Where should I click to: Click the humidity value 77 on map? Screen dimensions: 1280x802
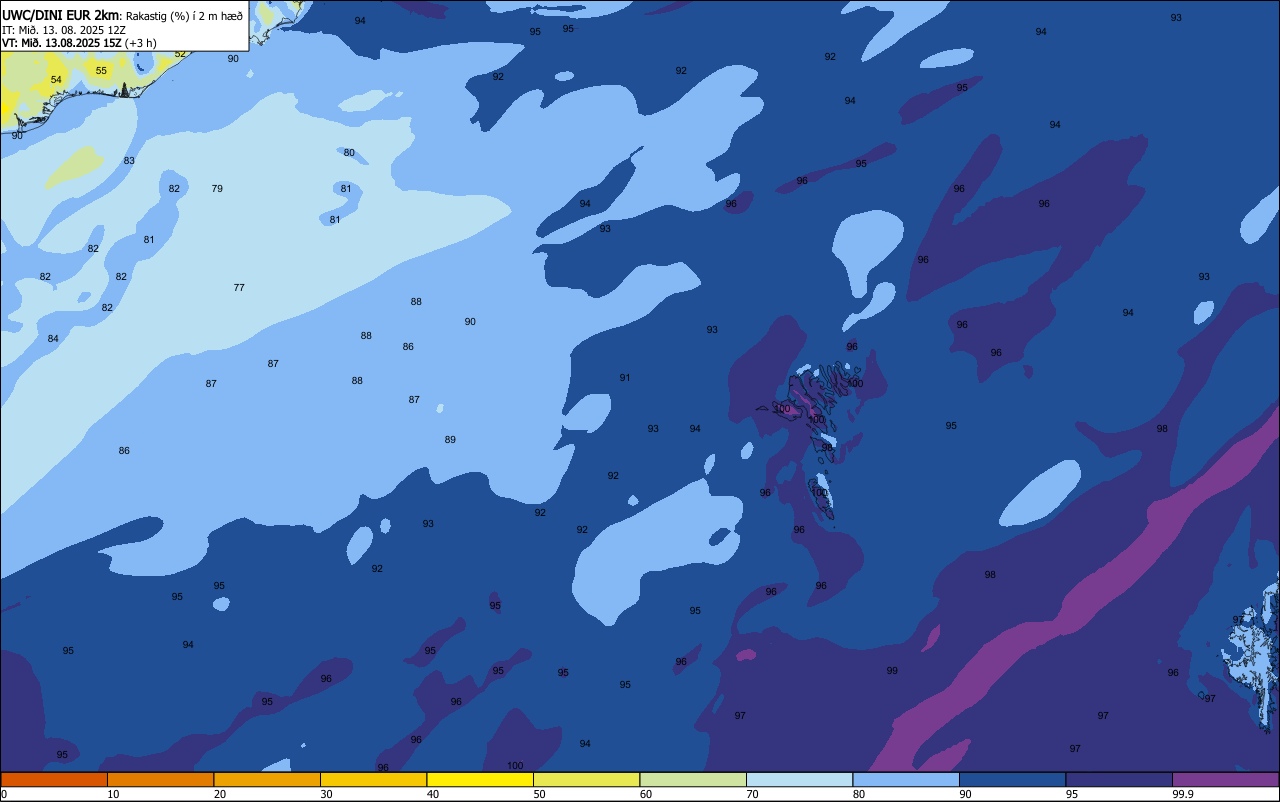click(239, 288)
